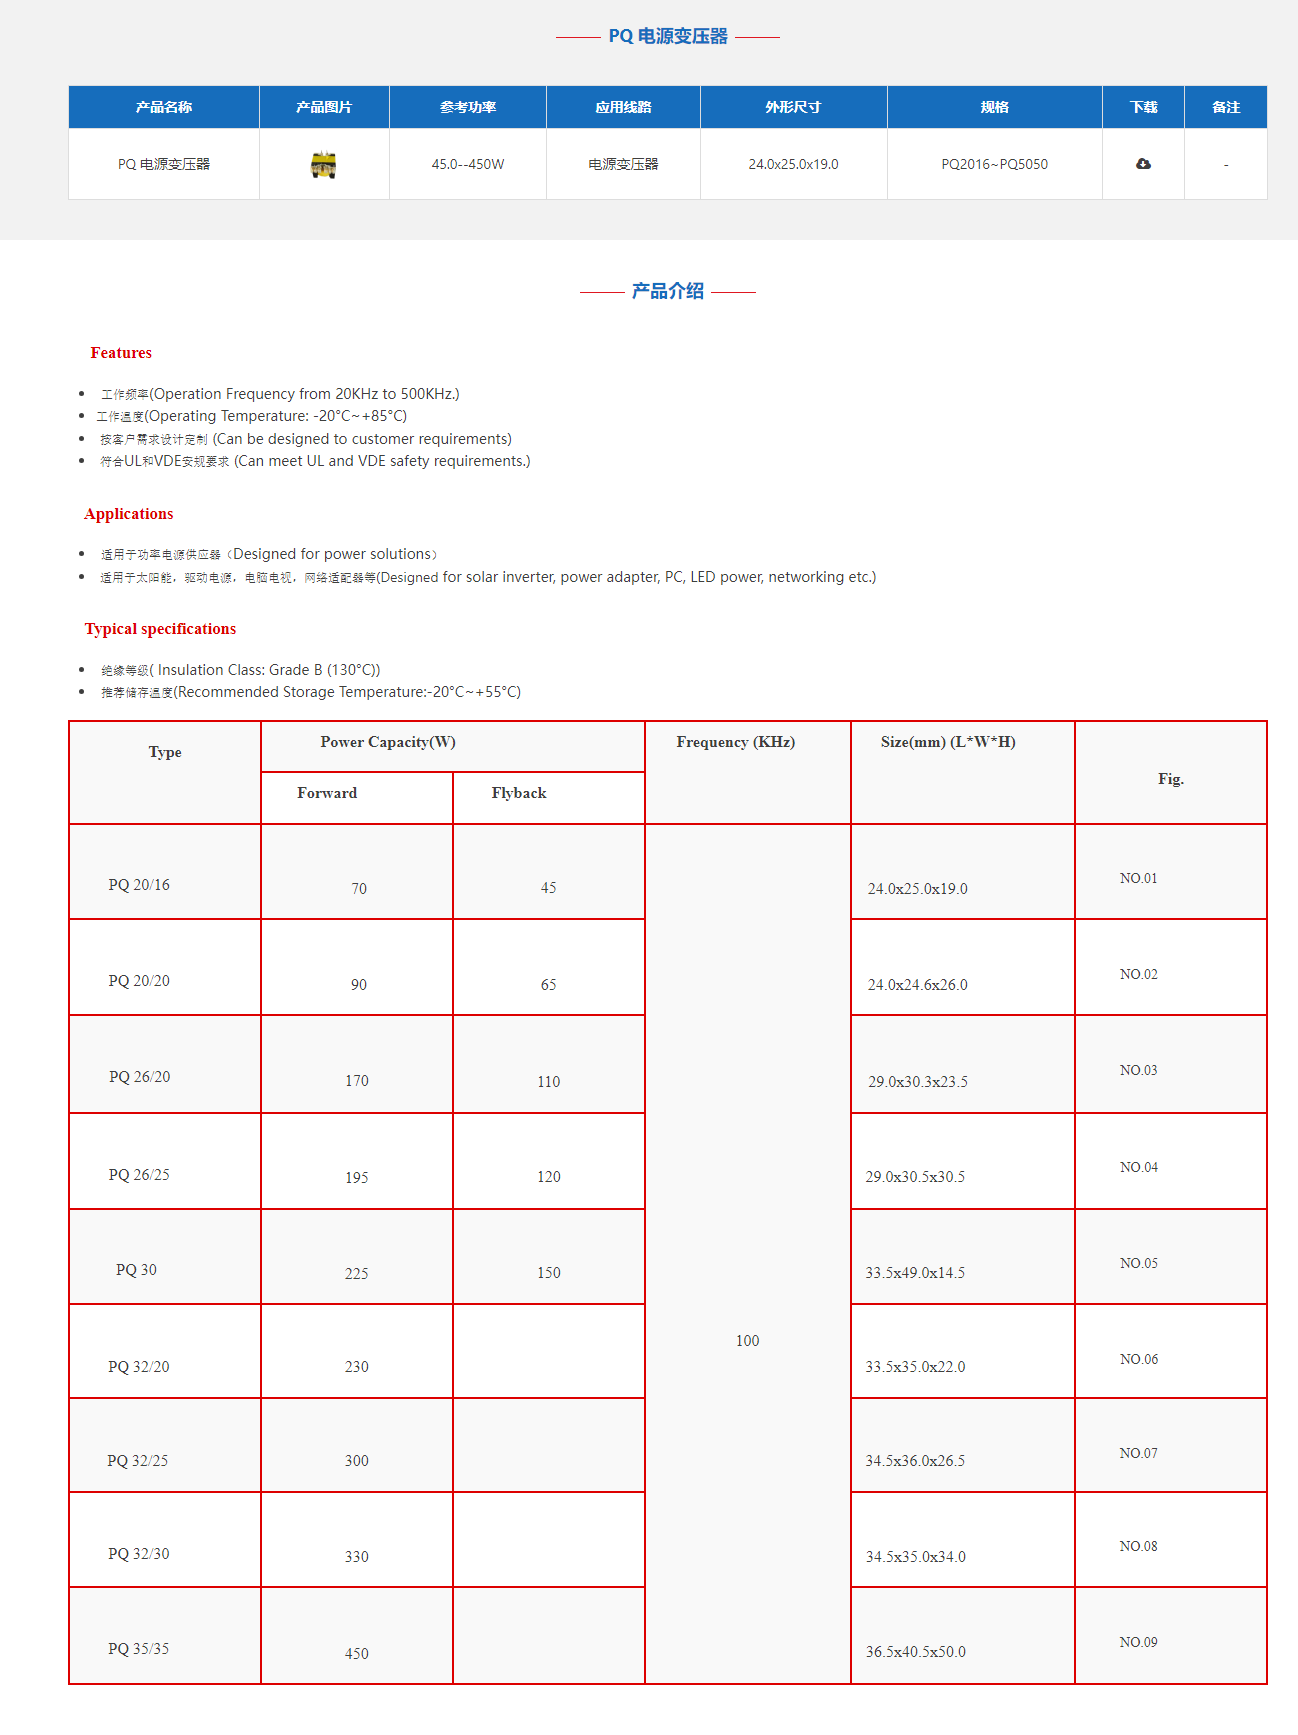The height and width of the screenshot is (1735, 1298).
Task: Click the cloud download icon in product row
Action: click(x=1143, y=164)
